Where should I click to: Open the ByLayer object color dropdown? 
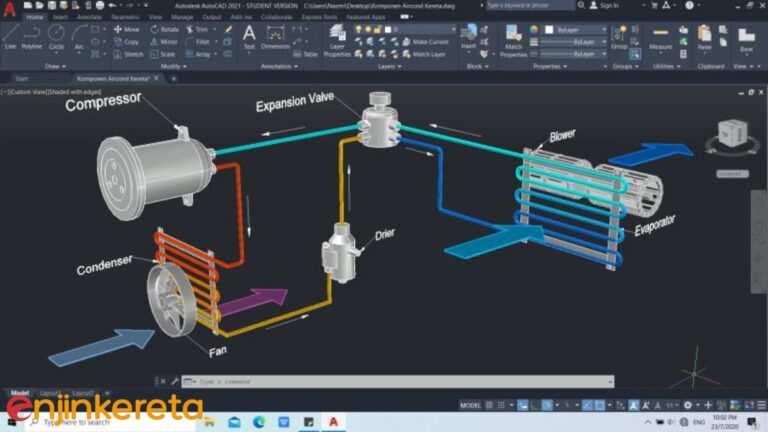(572, 29)
